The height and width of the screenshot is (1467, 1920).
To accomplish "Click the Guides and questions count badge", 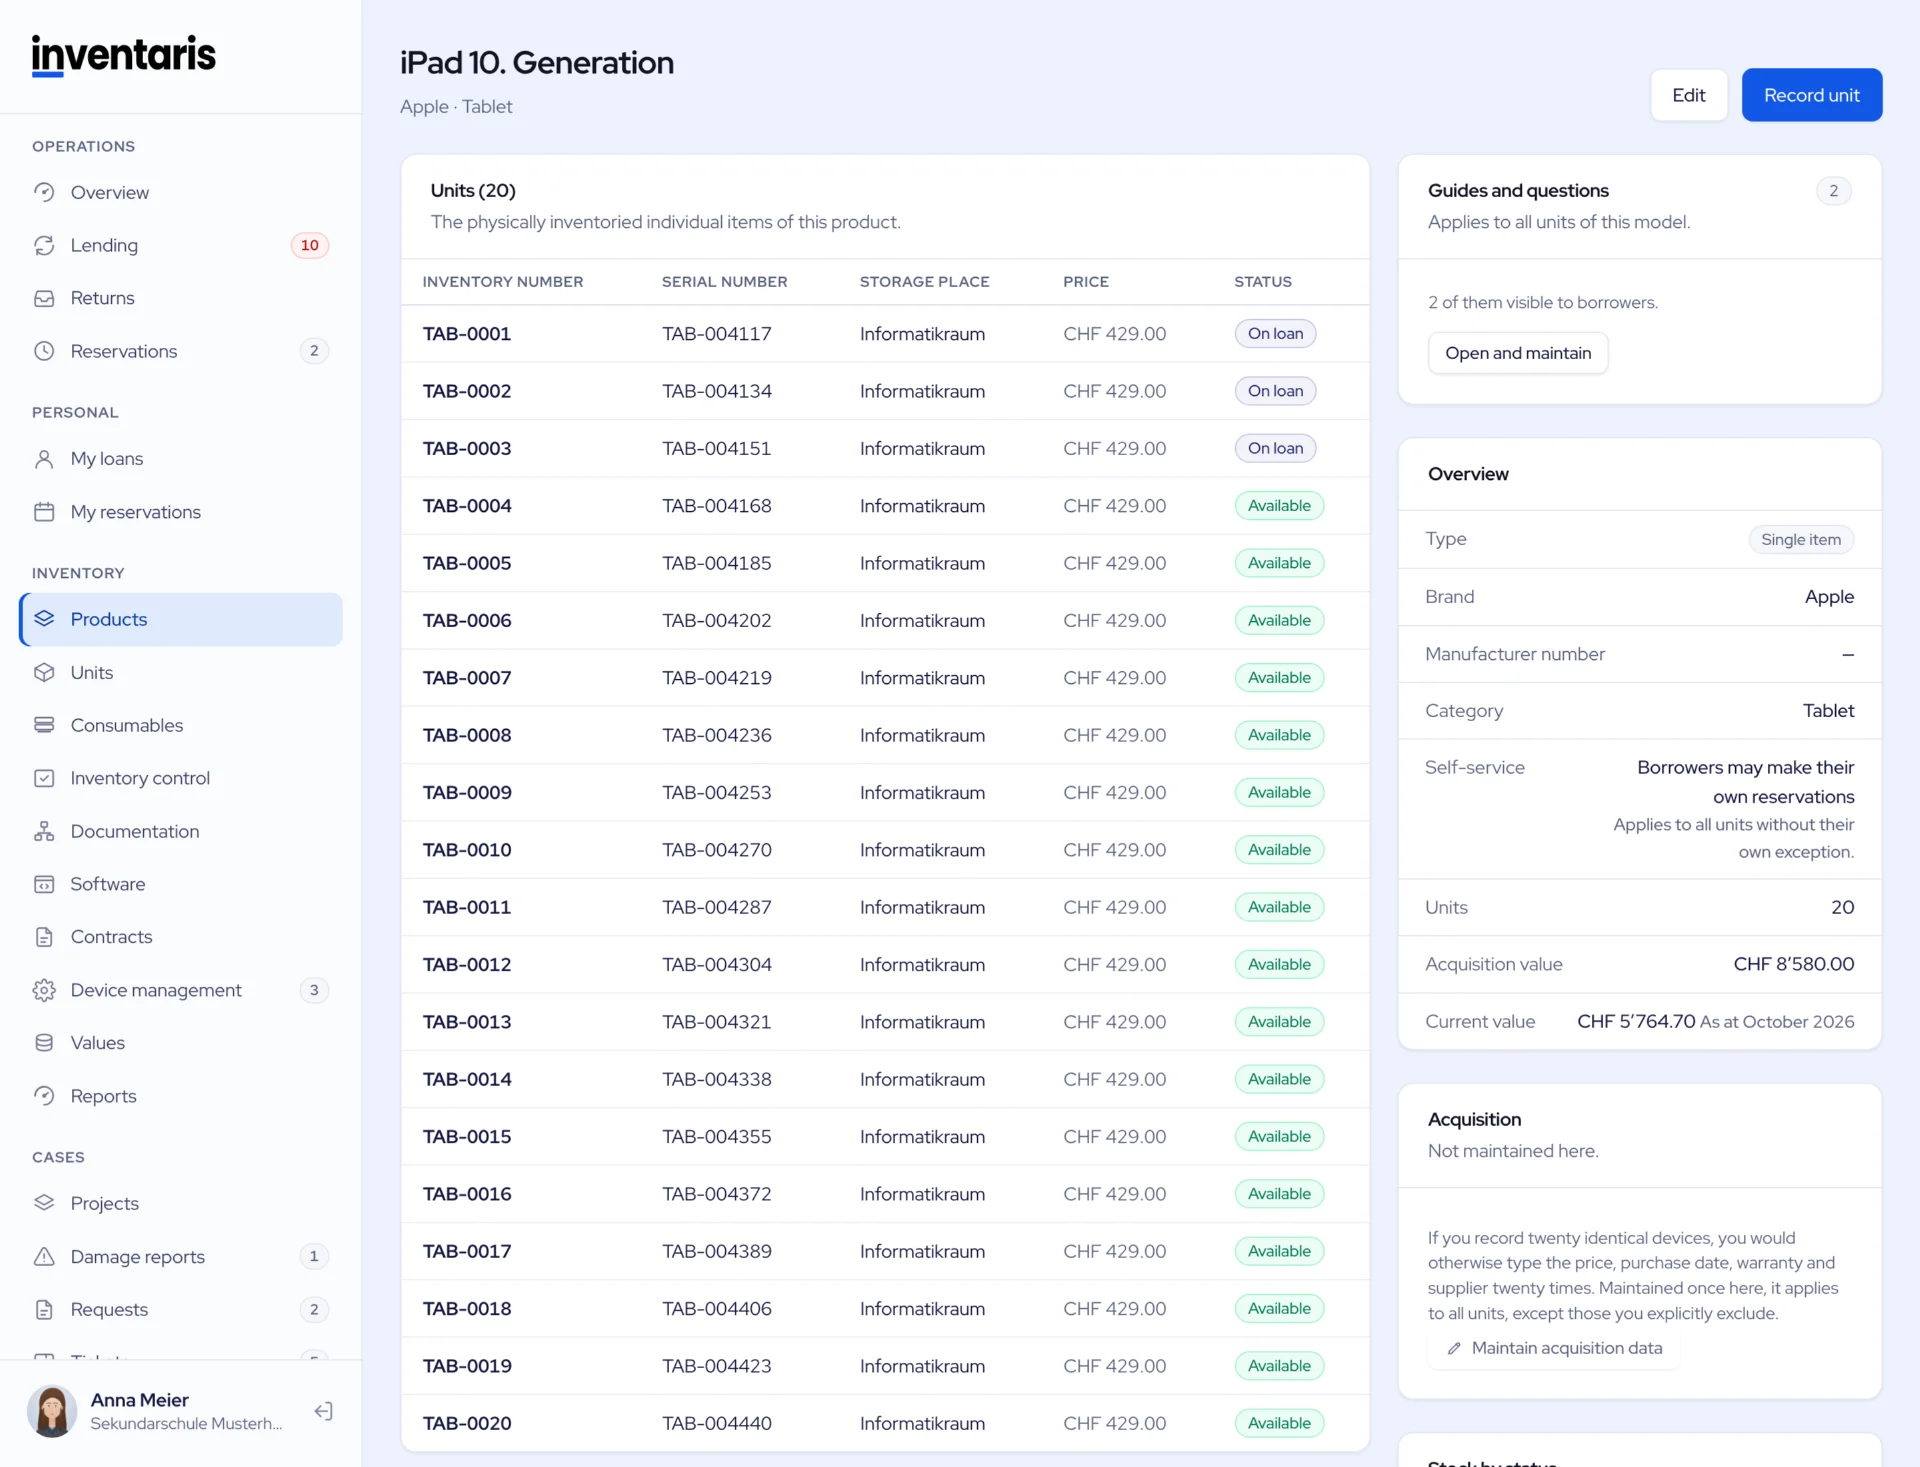I will click(1833, 191).
